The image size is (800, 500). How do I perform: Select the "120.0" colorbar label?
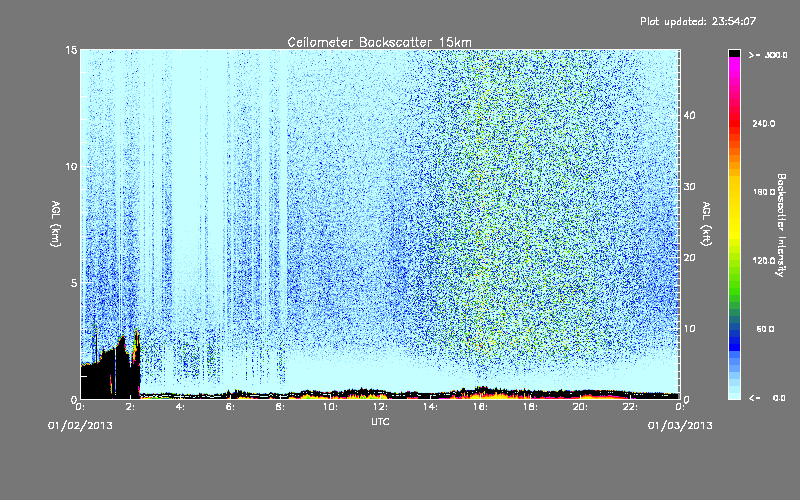tap(764, 261)
